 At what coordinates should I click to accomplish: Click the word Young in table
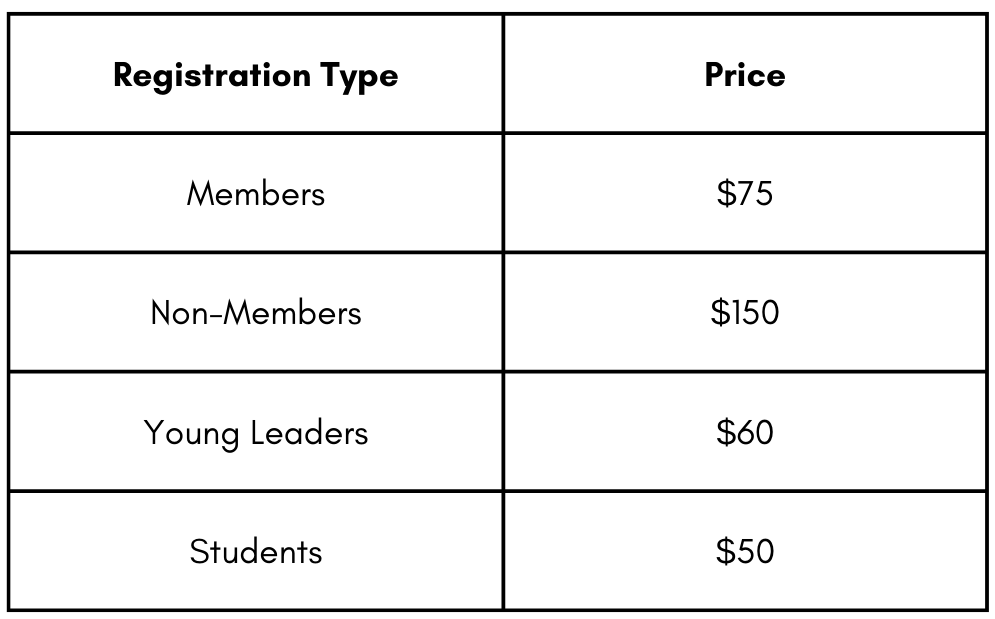click(192, 434)
